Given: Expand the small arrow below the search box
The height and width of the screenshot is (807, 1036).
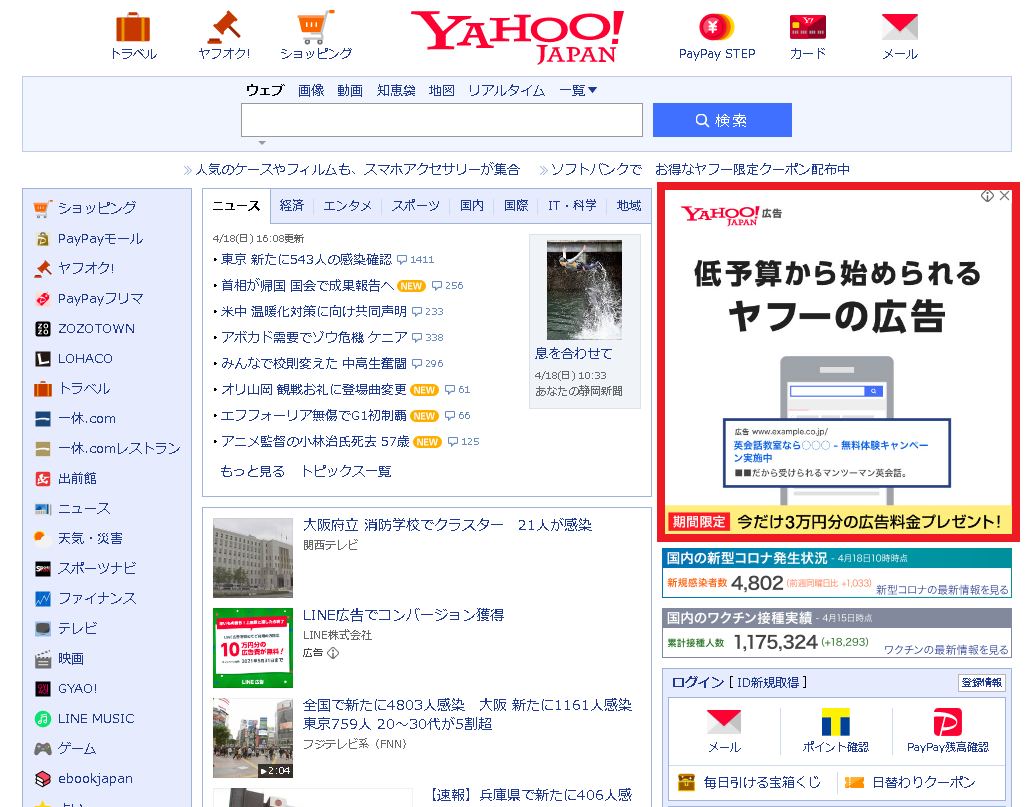Looking at the screenshot, I should tap(262, 143).
